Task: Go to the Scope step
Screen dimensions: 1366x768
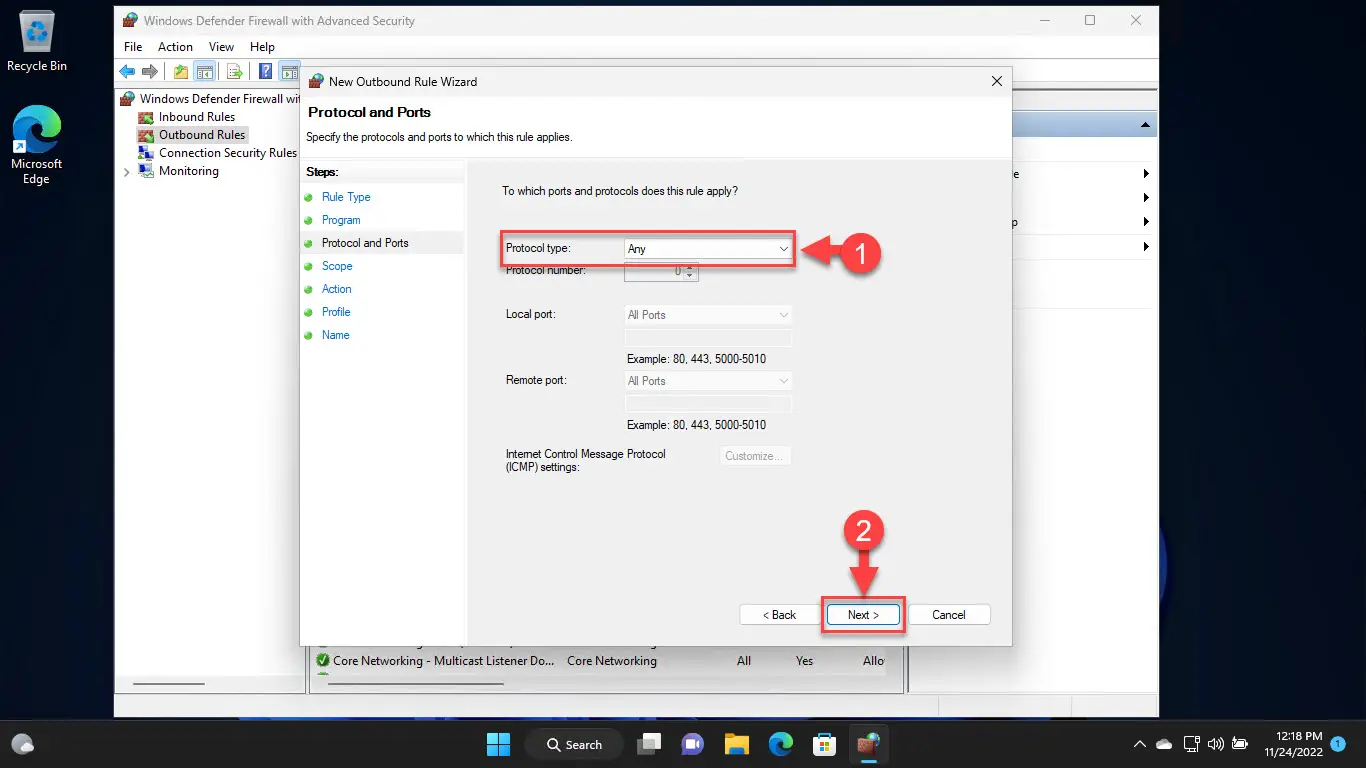Action: (x=337, y=266)
